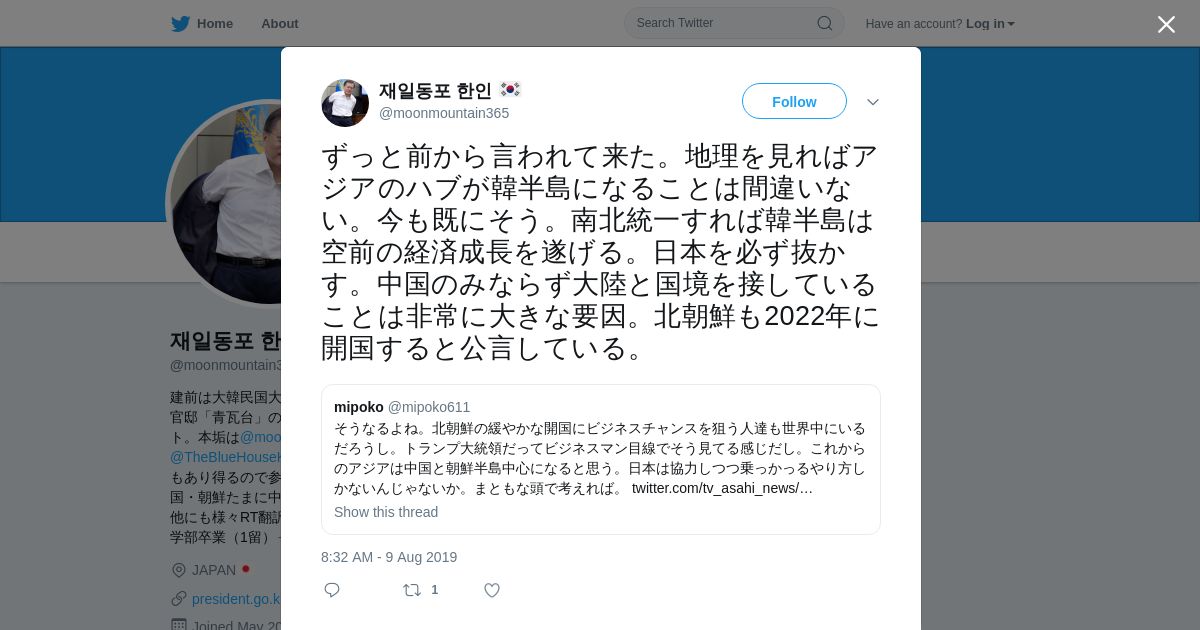Retweet using the retweet arrows icon
Image resolution: width=1200 pixels, height=630 pixels.
click(411, 590)
